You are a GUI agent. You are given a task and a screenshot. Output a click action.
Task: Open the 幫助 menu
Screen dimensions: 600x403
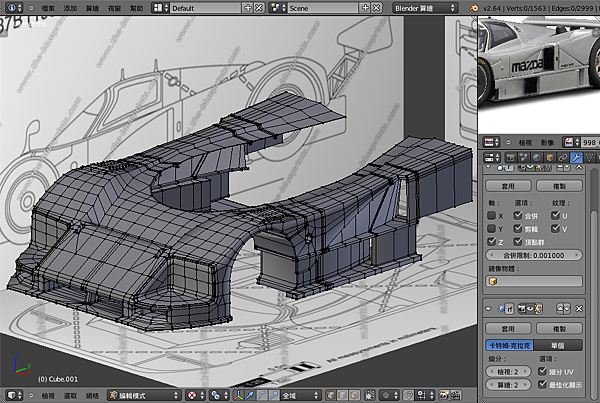coord(137,8)
